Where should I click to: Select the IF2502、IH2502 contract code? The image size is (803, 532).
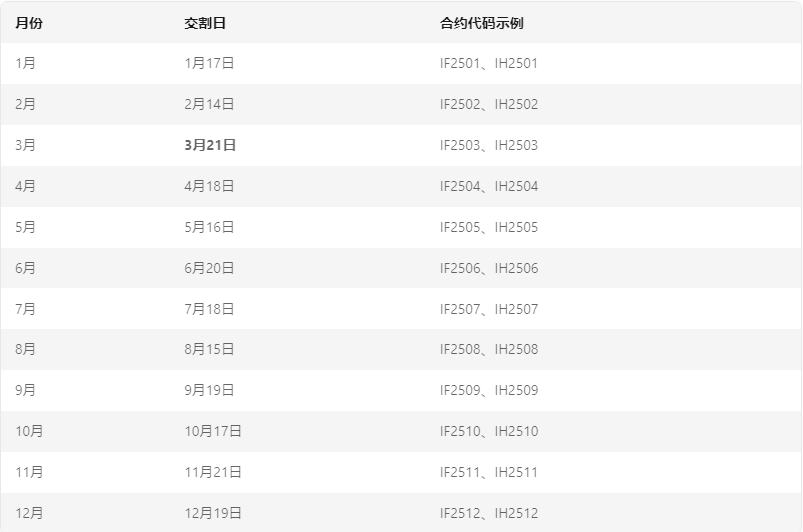point(489,104)
